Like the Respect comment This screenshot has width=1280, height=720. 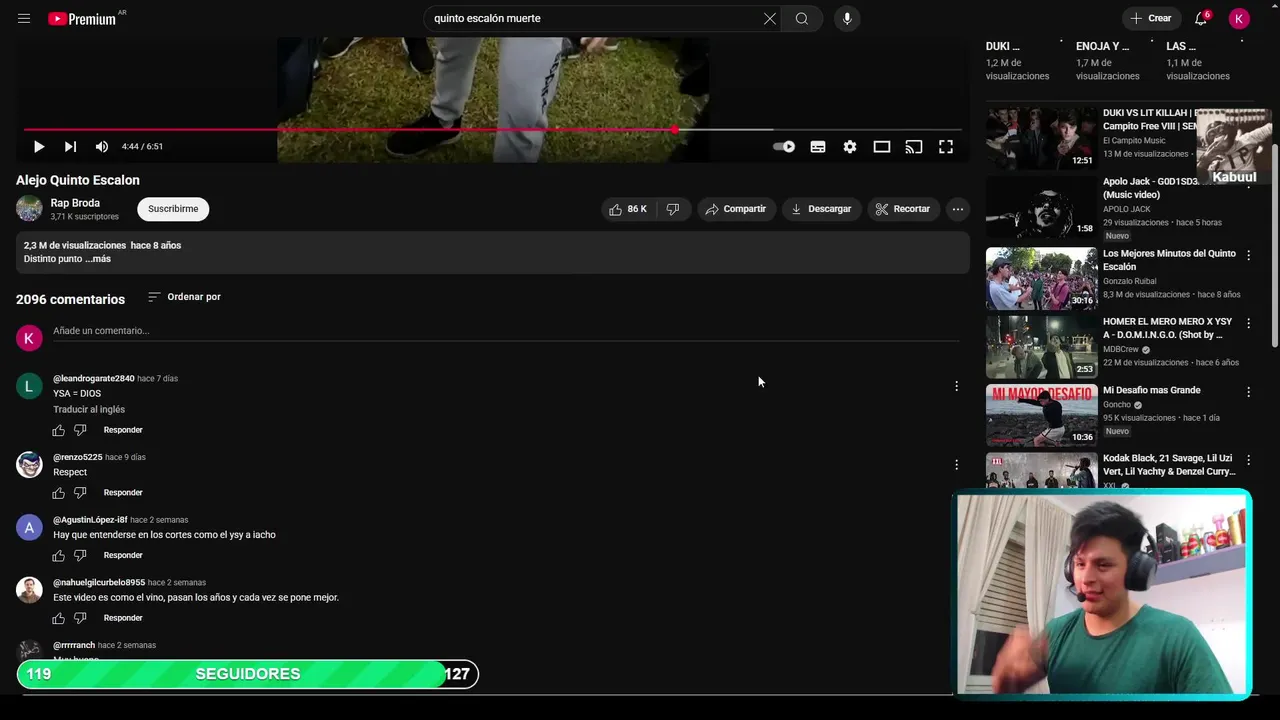click(x=58, y=493)
